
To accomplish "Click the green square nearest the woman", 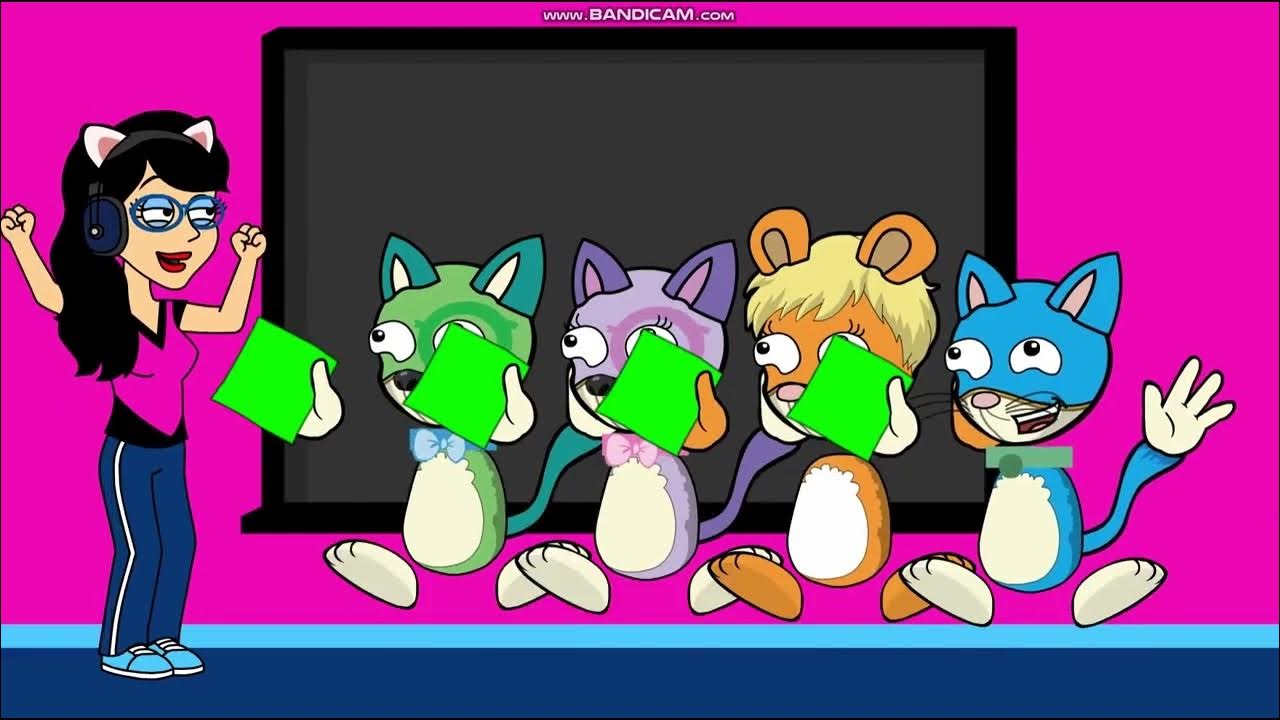I will [x=272, y=379].
